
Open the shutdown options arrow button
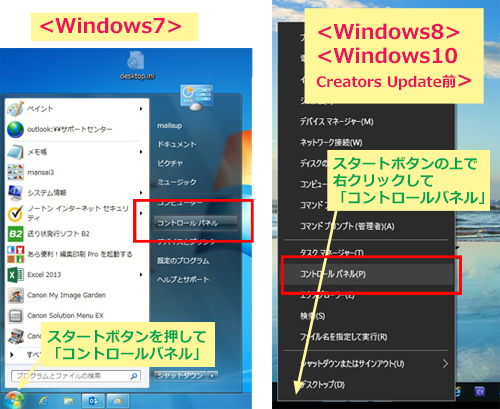click(x=212, y=376)
